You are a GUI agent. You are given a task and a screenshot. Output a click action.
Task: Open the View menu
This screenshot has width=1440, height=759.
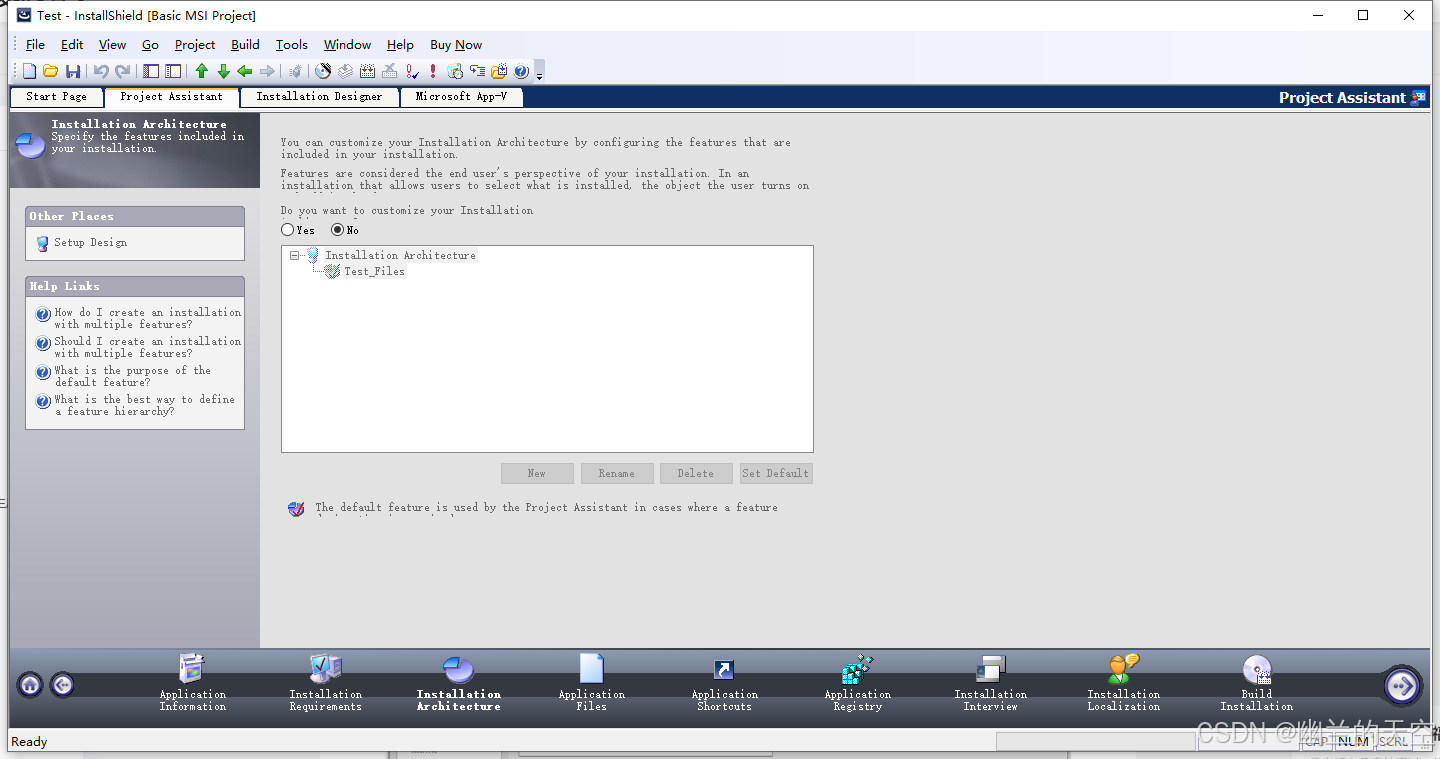(112, 45)
